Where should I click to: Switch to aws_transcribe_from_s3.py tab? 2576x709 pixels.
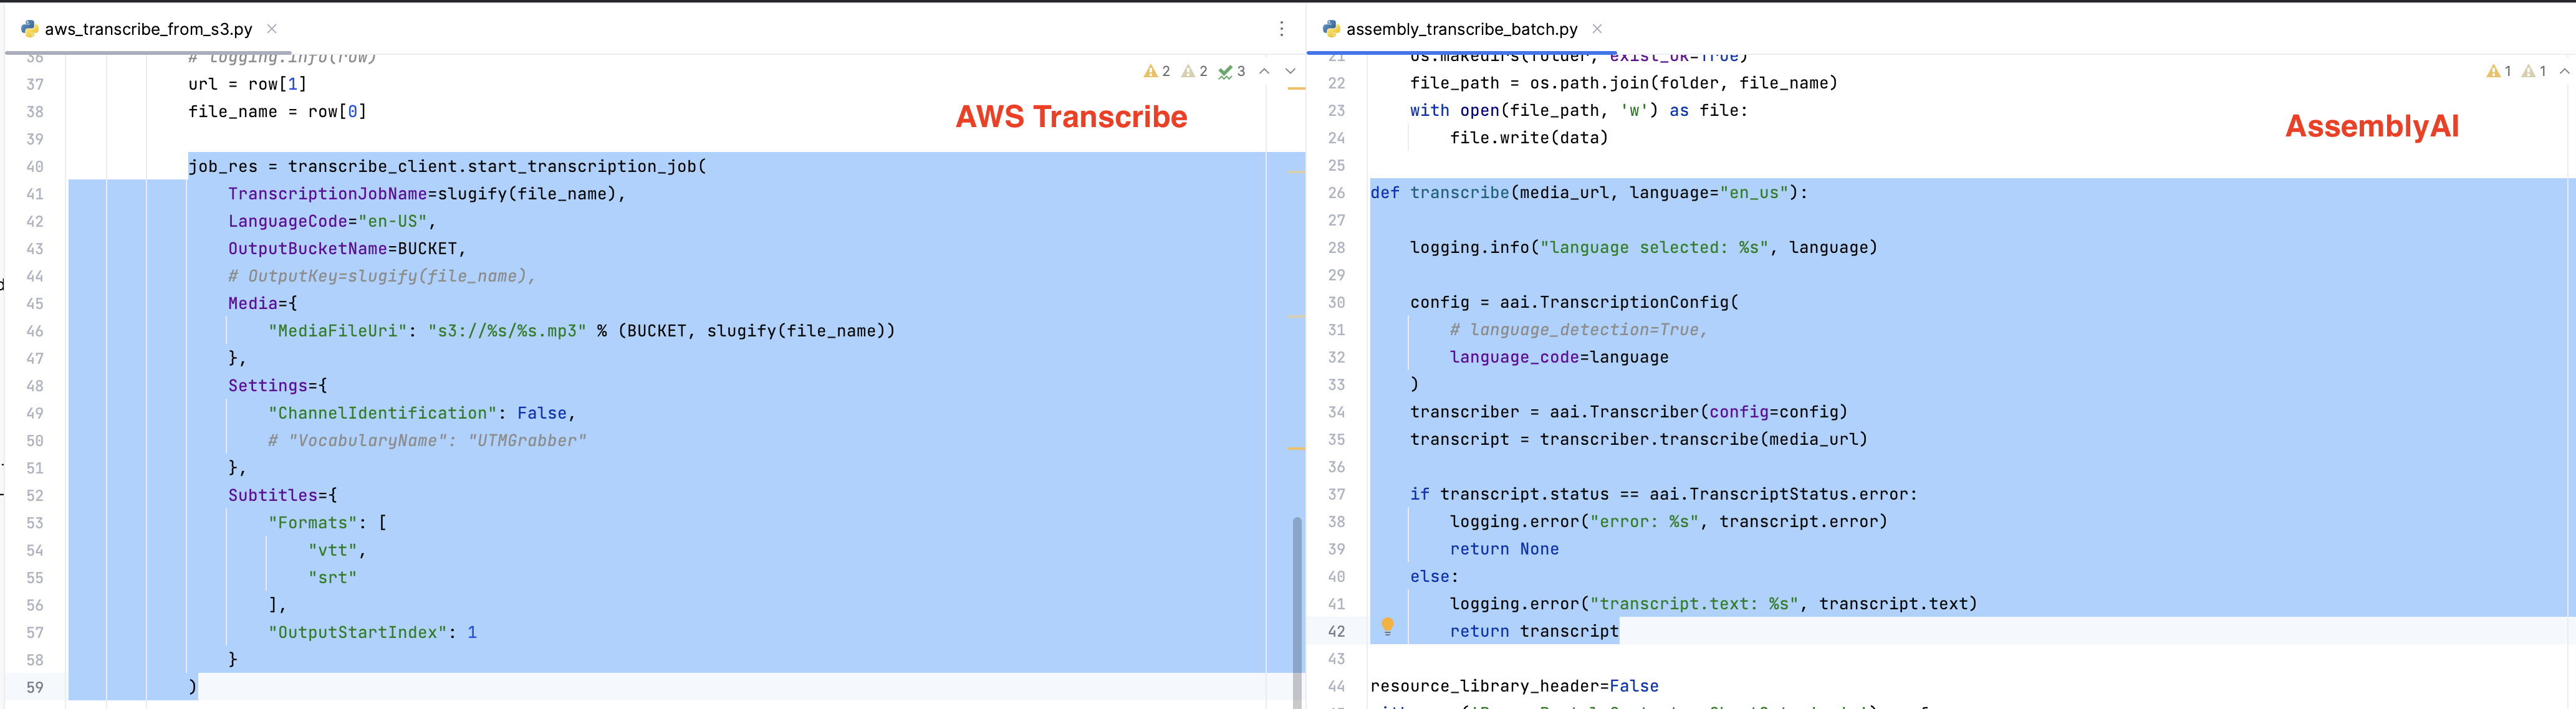tap(148, 29)
